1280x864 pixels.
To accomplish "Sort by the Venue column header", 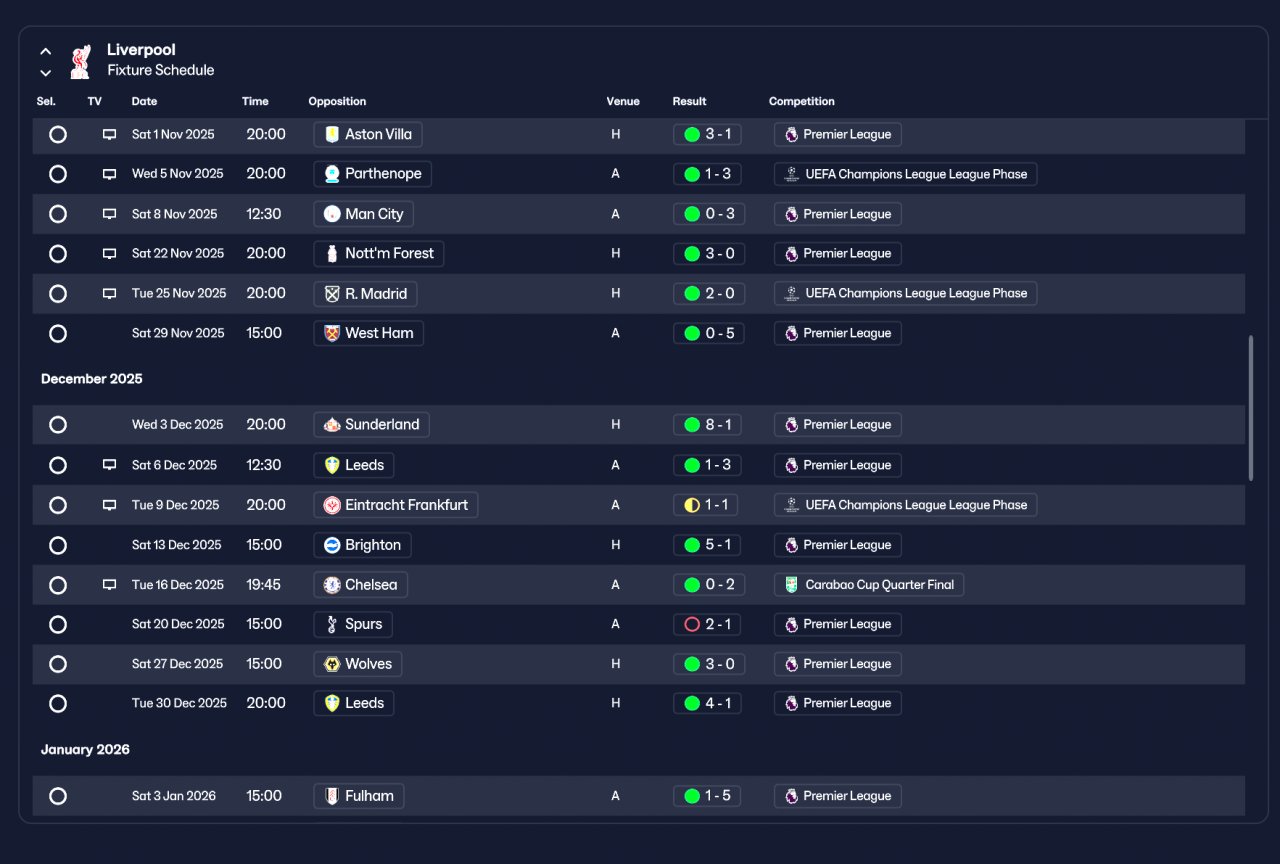I will click(x=623, y=102).
